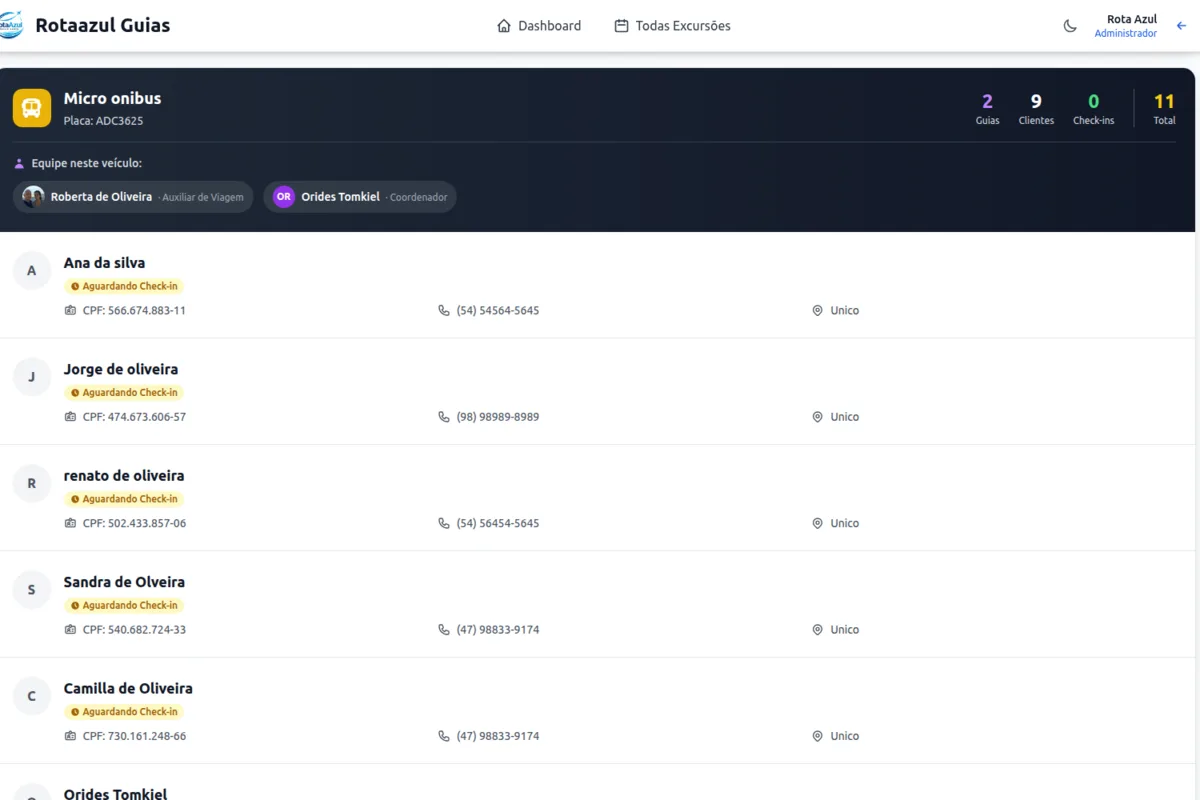This screenshot has width=1200, height=800.
Task: Open Sandra de Olveira passenger name
Action: tap(124, 582)
